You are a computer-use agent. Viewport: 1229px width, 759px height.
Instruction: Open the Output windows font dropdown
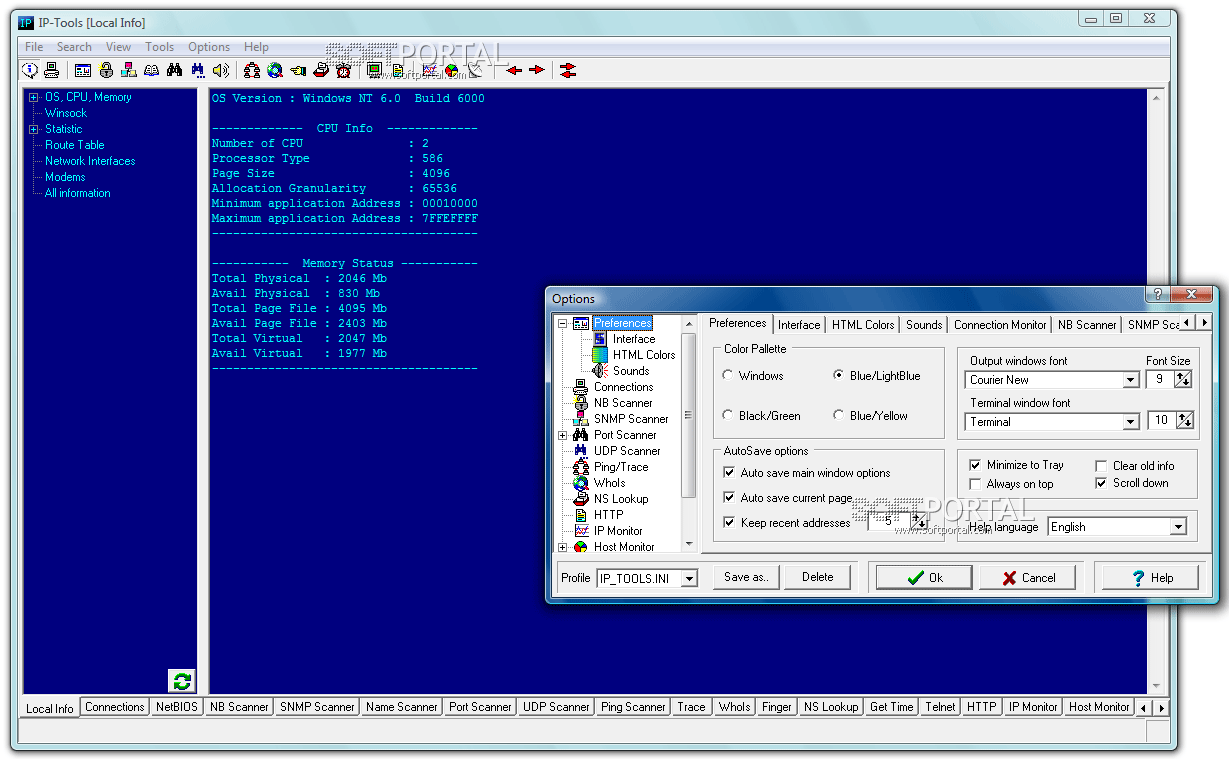point(1130,380)
